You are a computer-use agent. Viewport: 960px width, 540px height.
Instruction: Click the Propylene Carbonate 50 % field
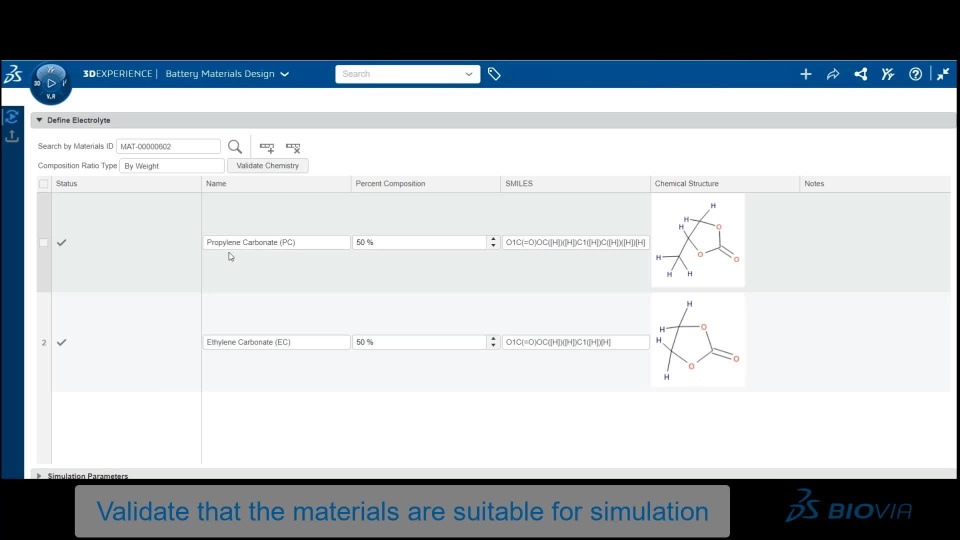click(420, 242)
